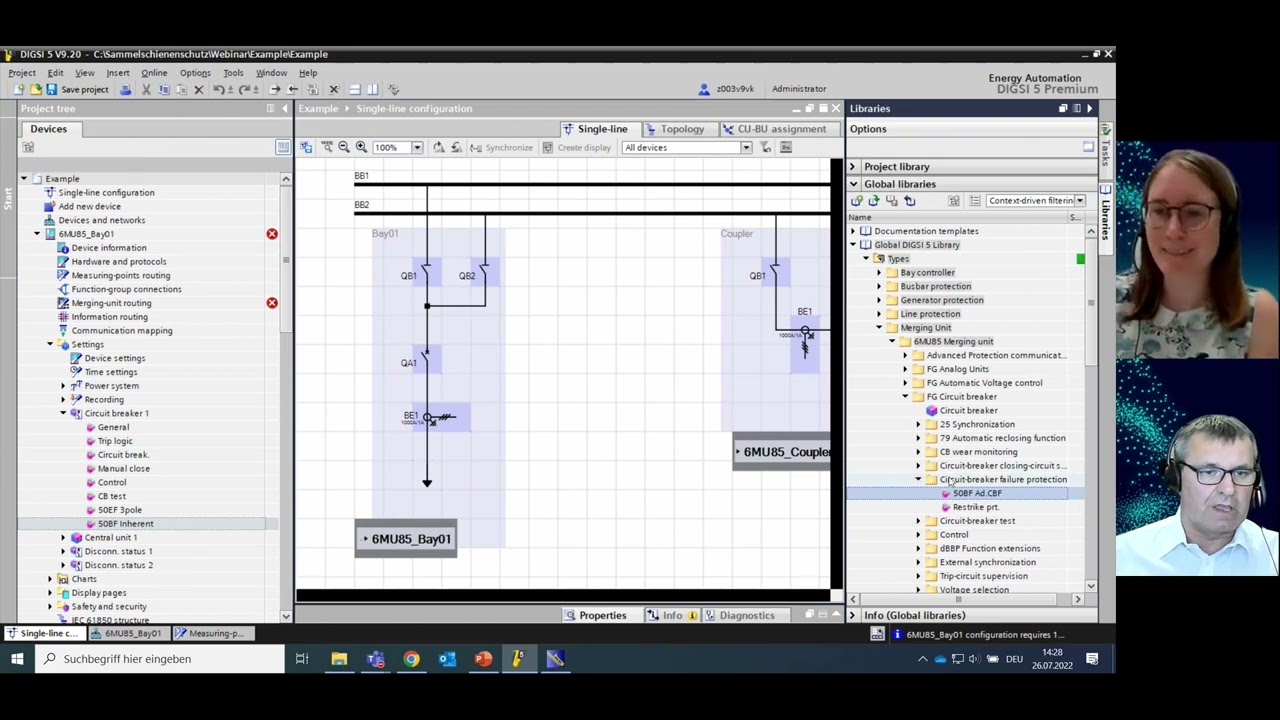Collapse the Global libraries section

coord(853,184)
